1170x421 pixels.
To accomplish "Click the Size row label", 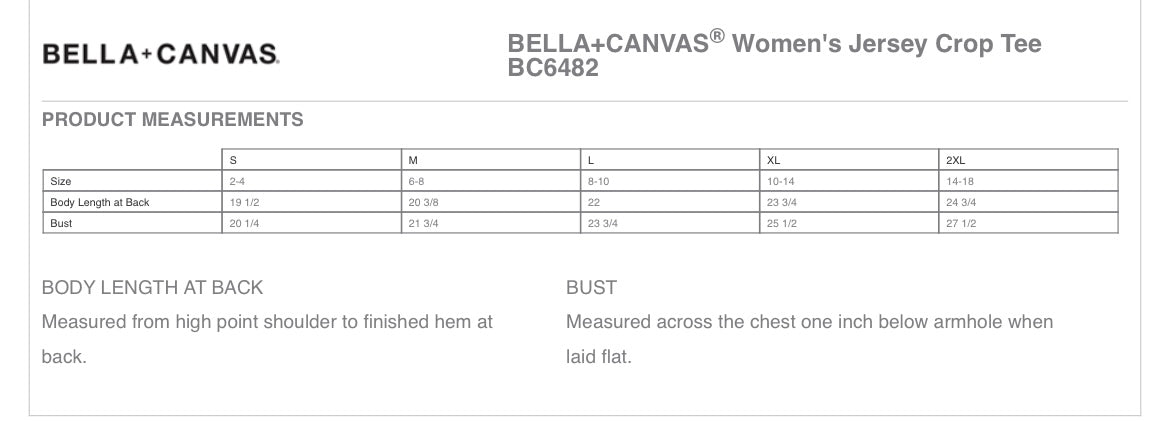I will pos(132,181).
